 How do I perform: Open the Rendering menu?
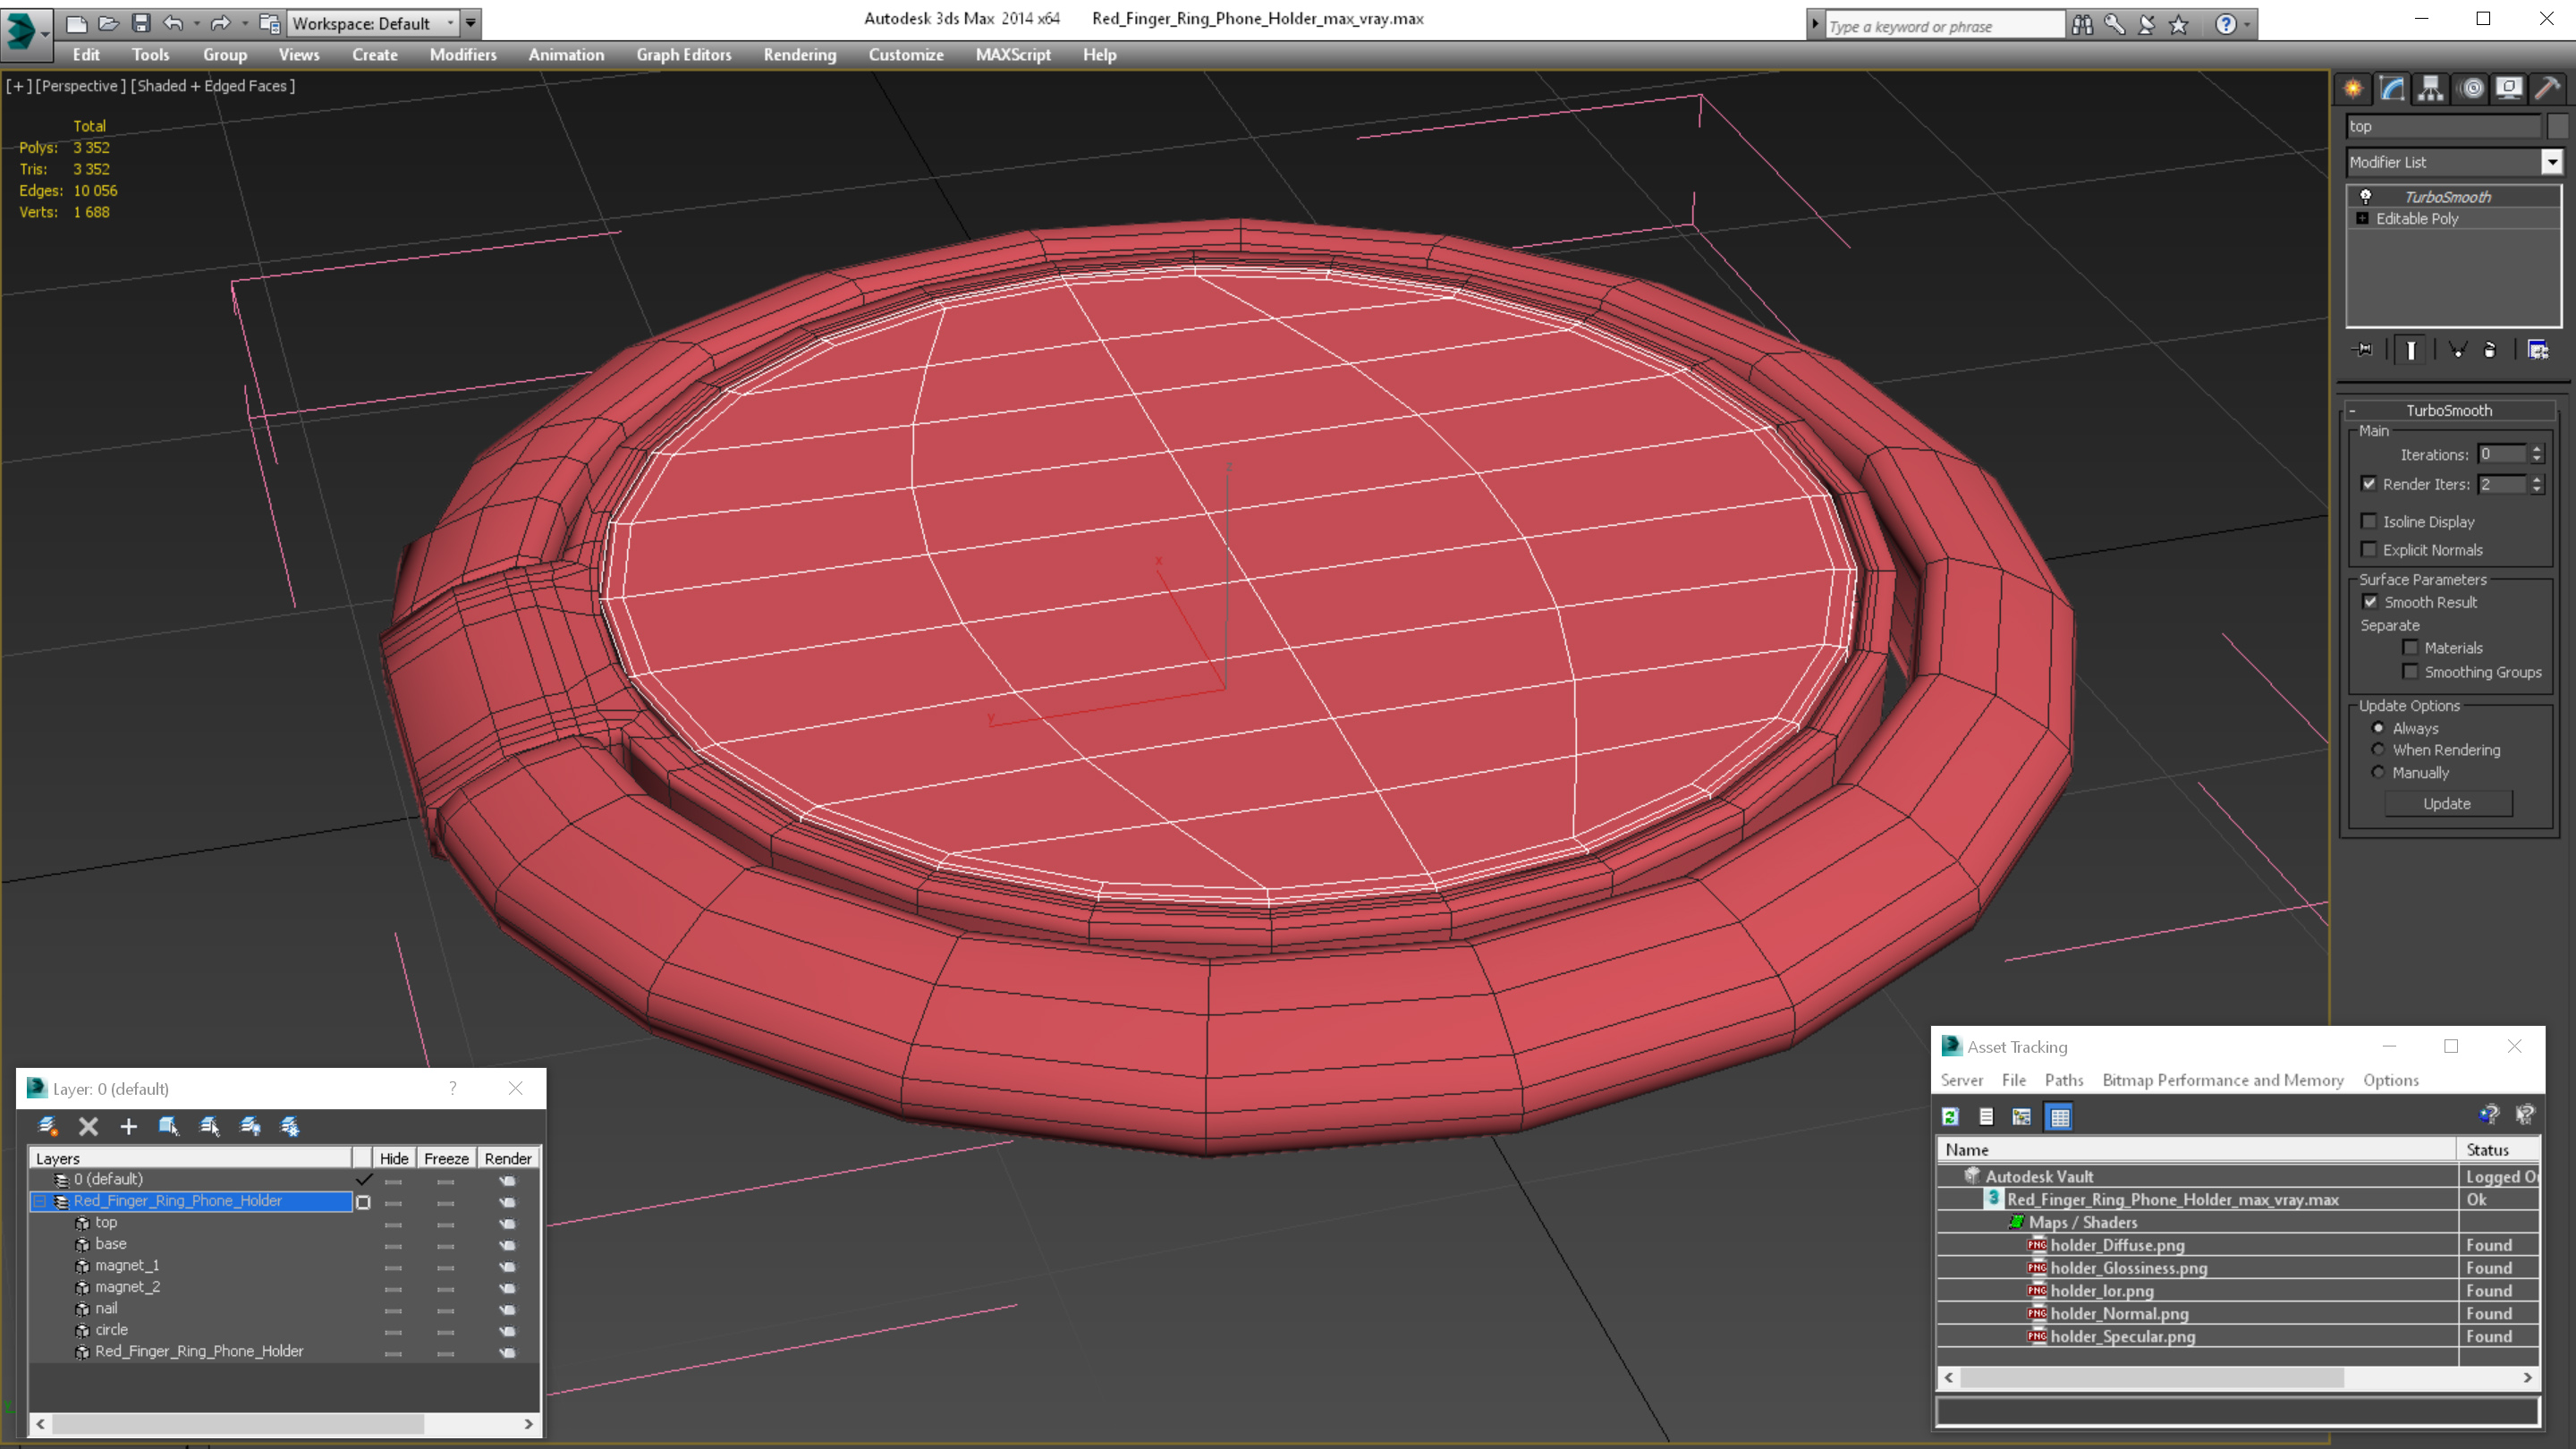coord(799,55)
